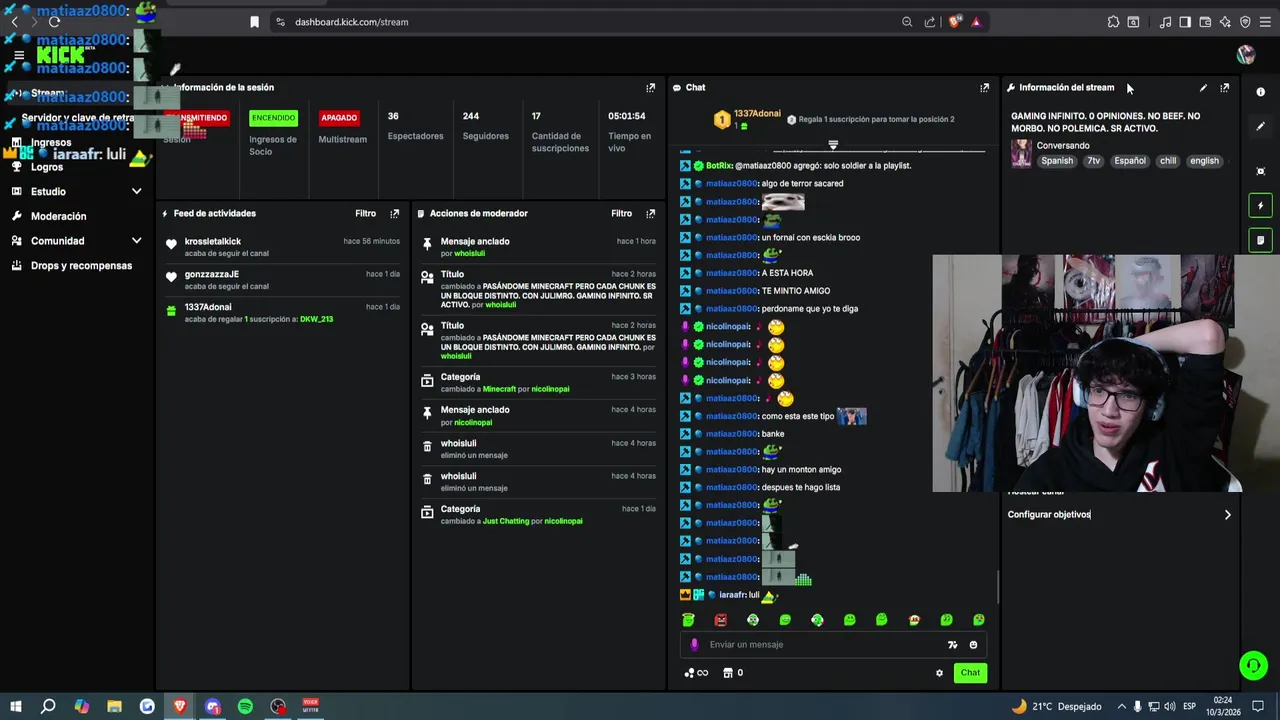This screenshot has height=720, width=1280.
Task: Click the browser zoom magnifier icon
Action: coord(907,22)
